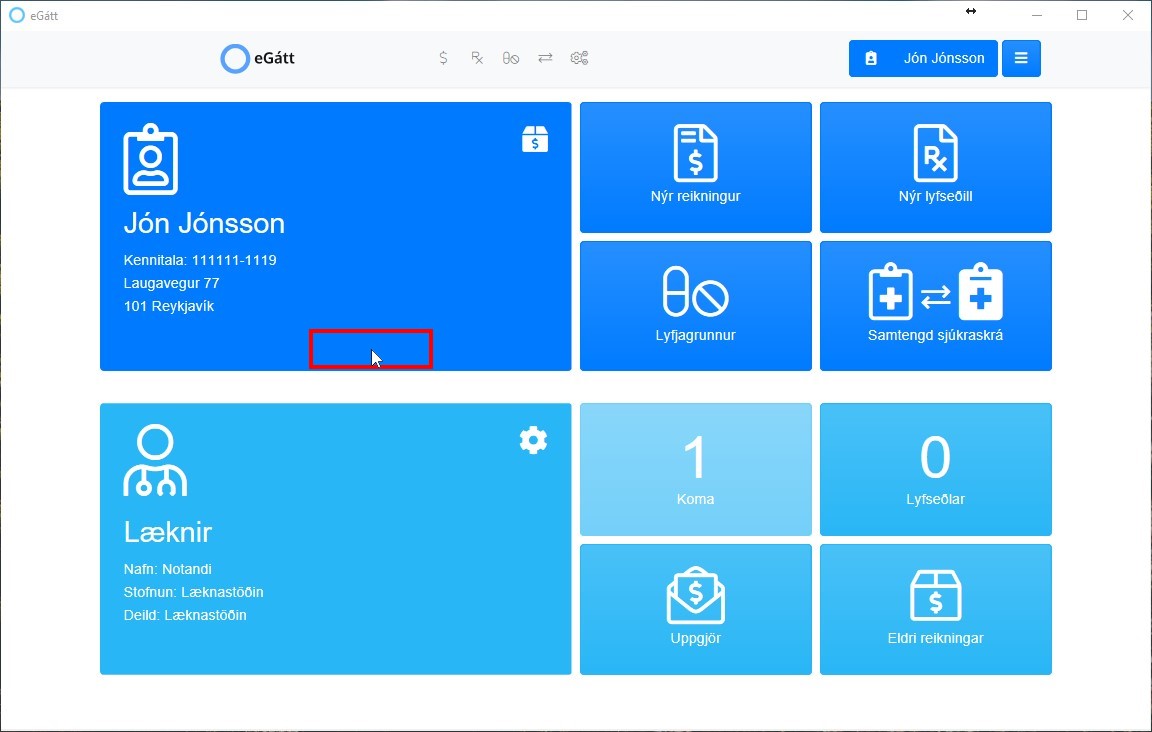Open the Samtengd sjúkraskrá tile
This screenshot has width=1152, height=732.
(935, 306)
